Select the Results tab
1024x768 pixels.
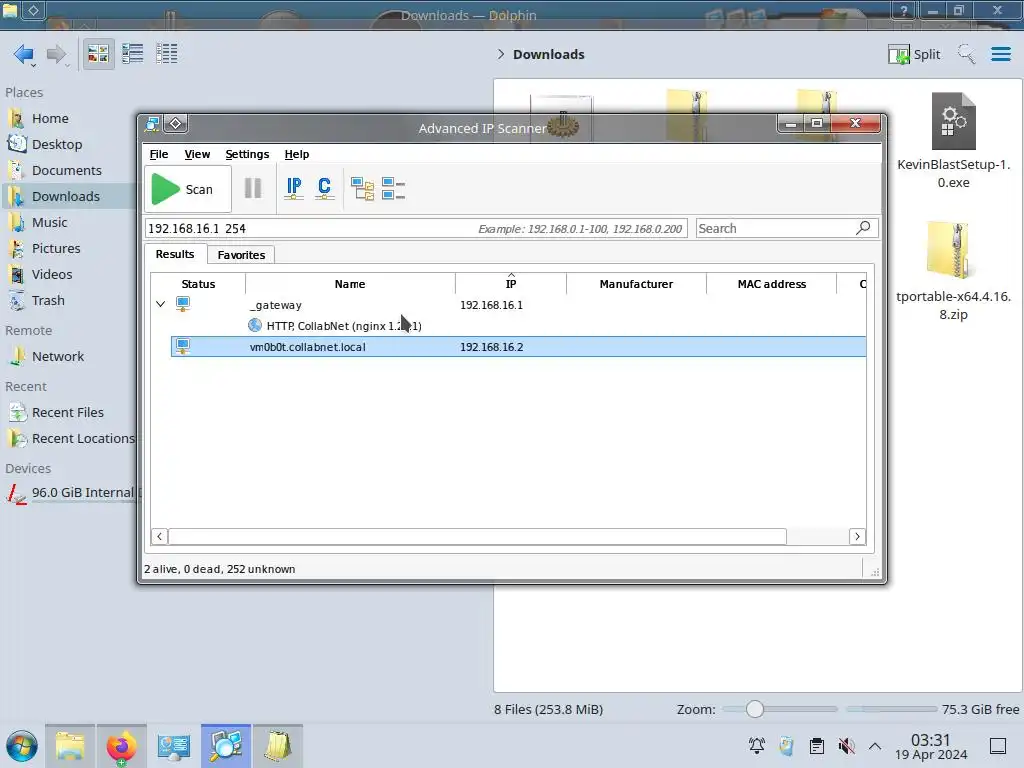175,254
